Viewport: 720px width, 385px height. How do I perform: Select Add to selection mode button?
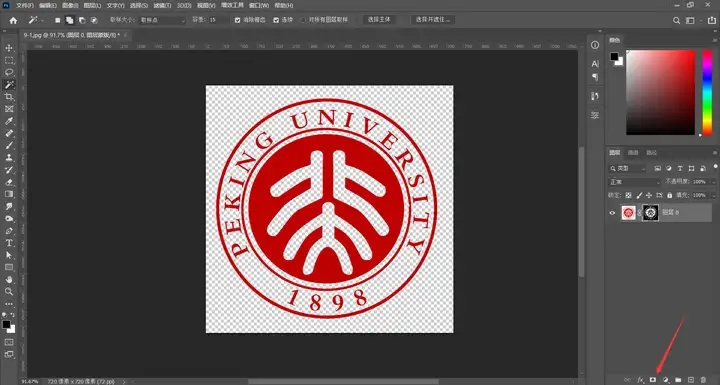point(69,20)
